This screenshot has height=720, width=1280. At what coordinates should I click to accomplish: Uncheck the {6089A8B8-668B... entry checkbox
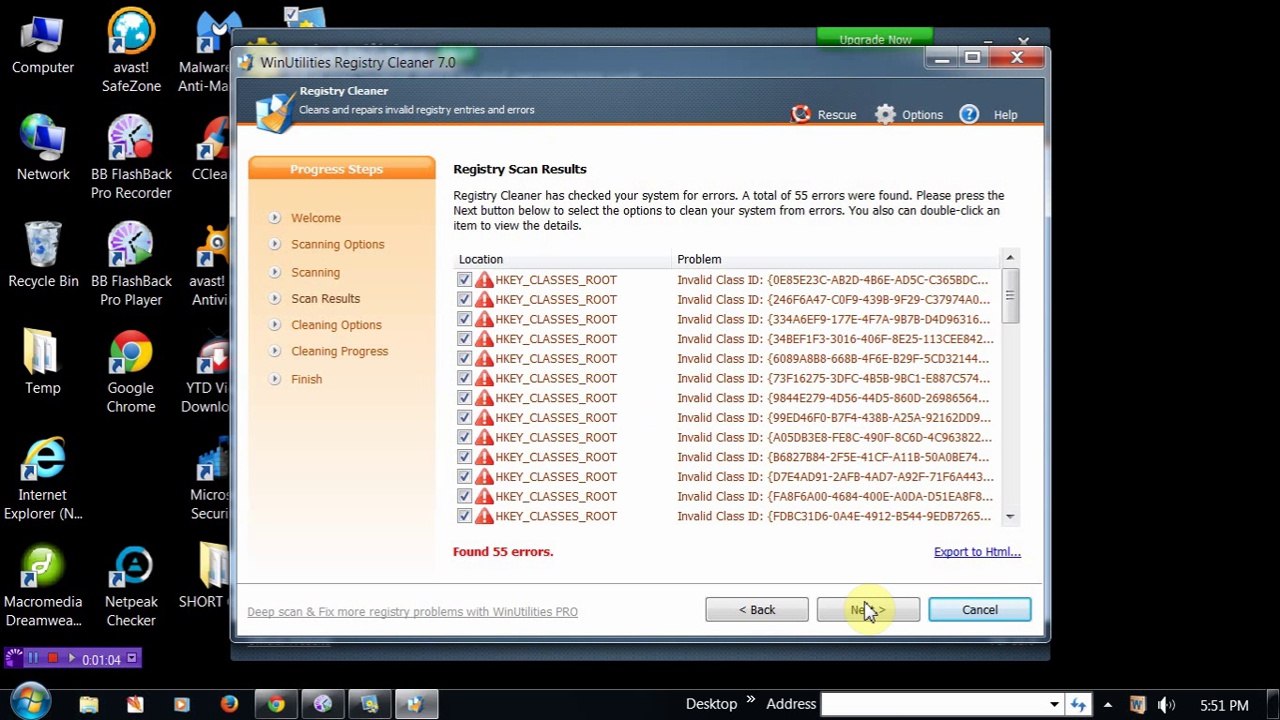tap(464, 358)
